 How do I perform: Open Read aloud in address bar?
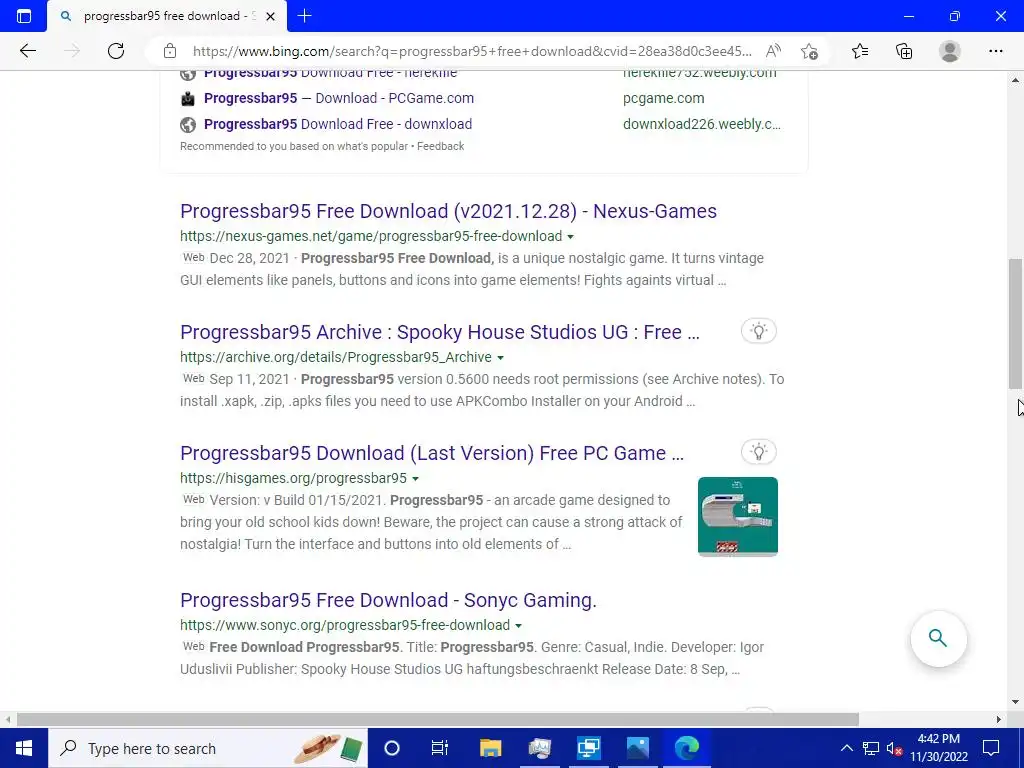click(x=773, y=51)
